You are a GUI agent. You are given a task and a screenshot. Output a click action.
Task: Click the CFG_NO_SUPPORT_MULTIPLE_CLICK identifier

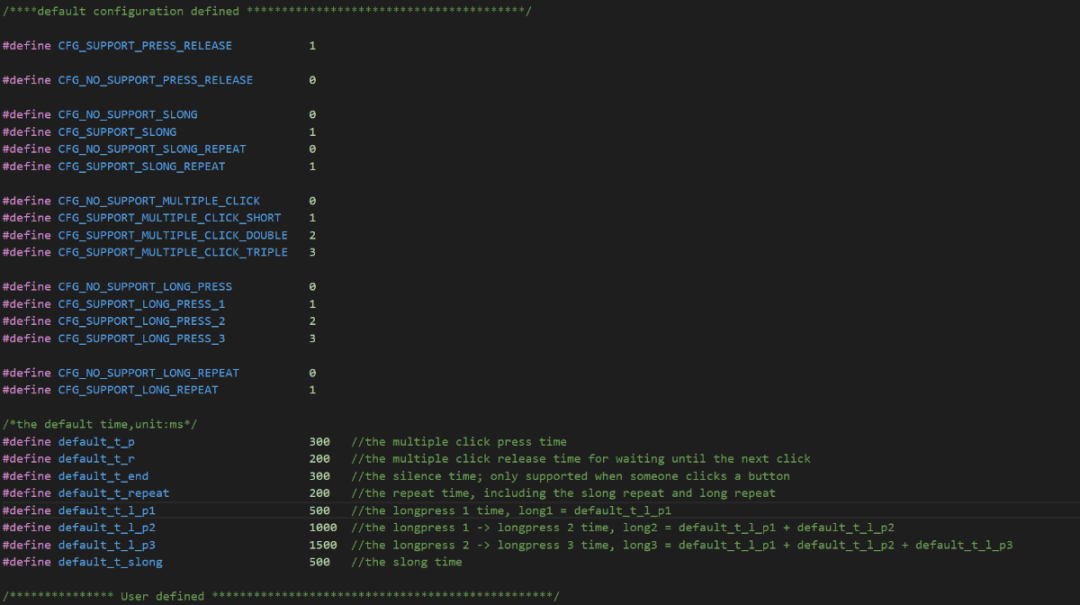(158, 201)
